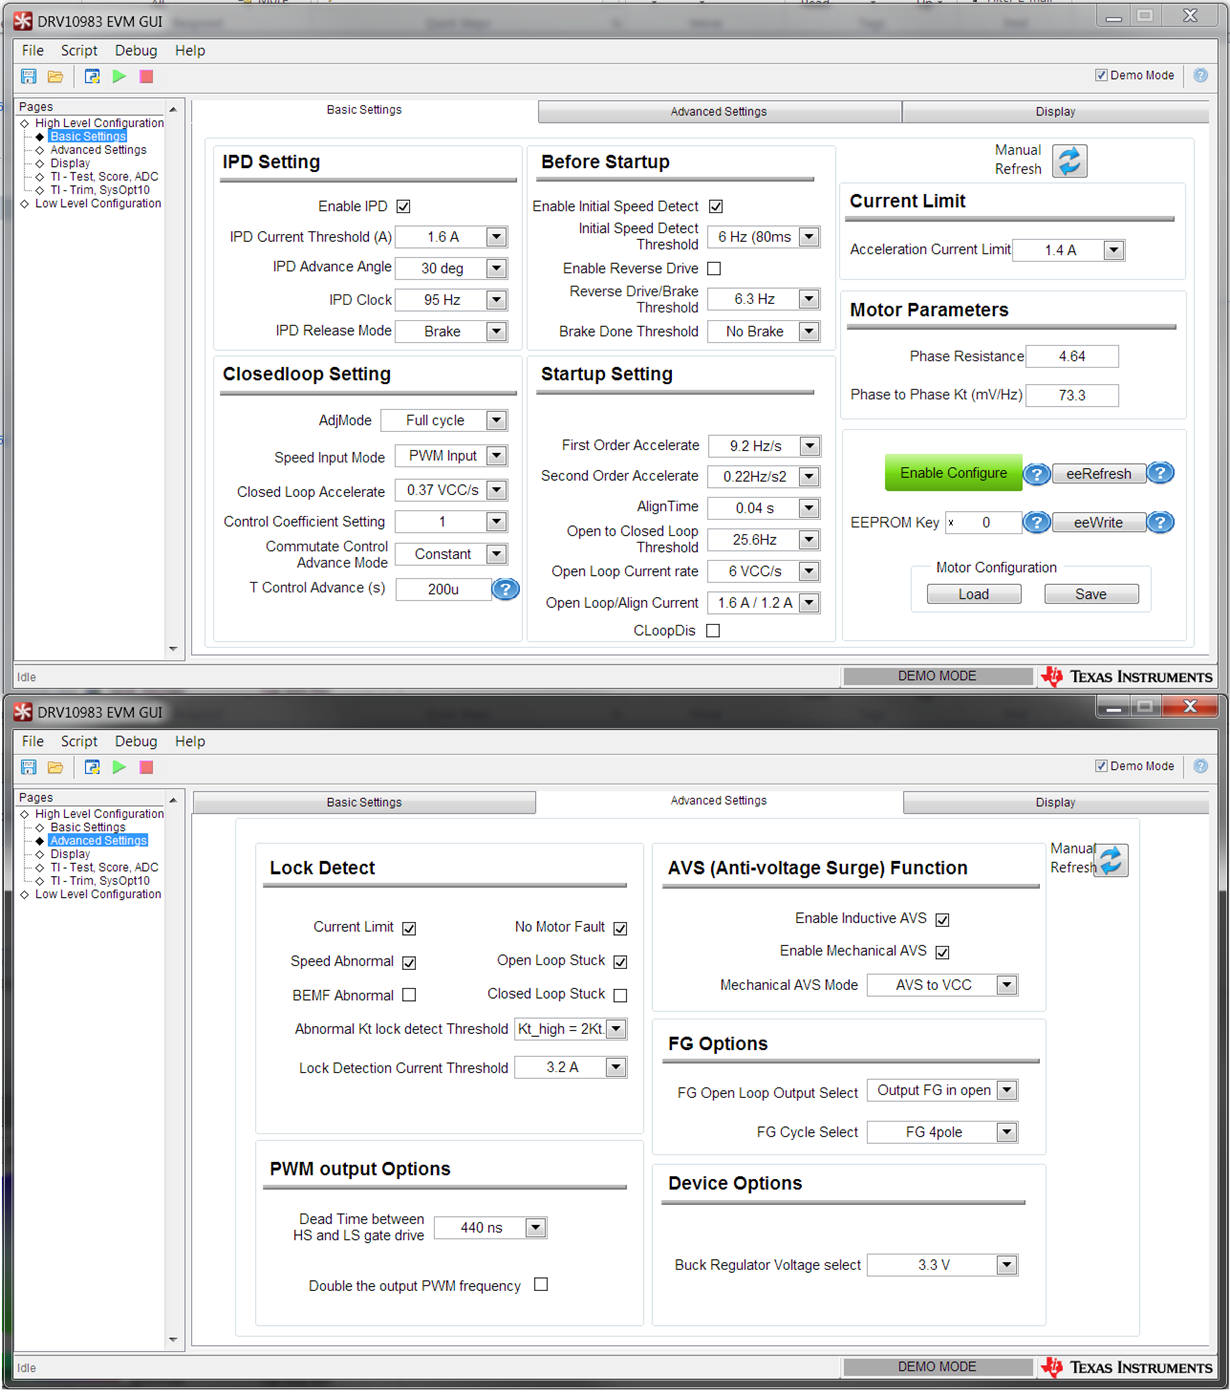Check Enable Reverse Drive checkbox

click(714, 268)
